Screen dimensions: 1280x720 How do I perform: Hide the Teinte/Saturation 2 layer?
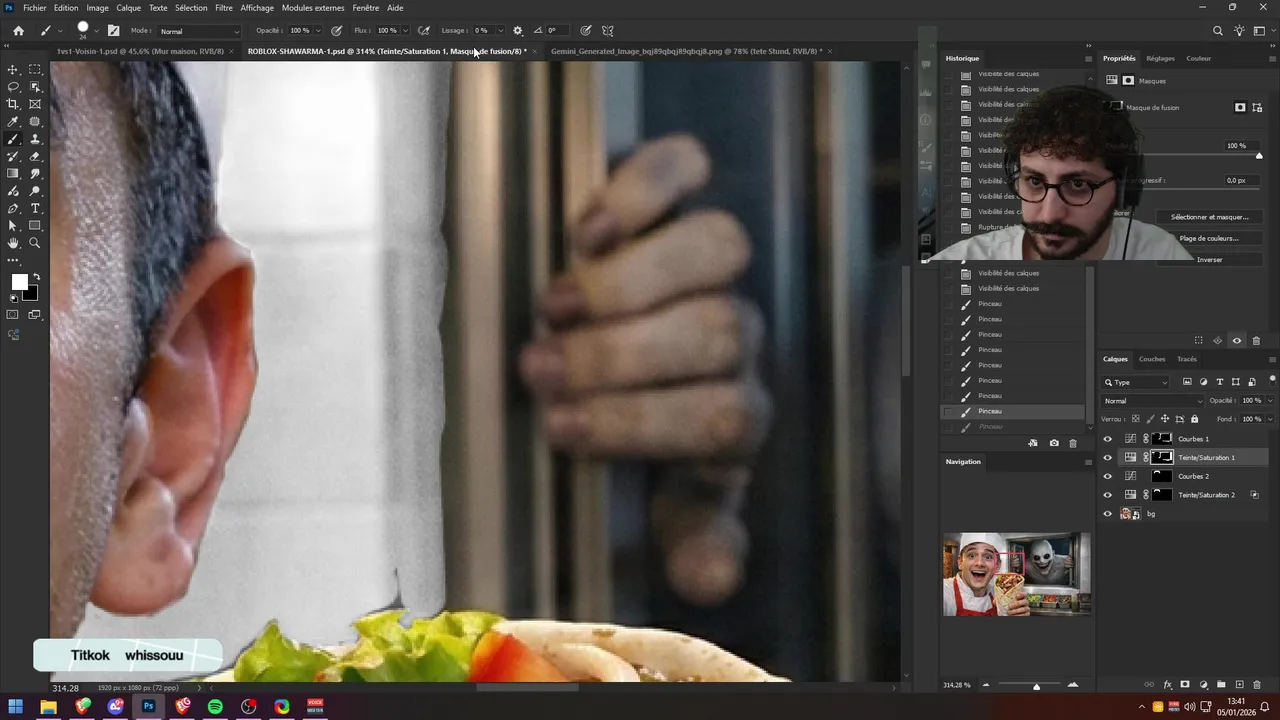1107,495
